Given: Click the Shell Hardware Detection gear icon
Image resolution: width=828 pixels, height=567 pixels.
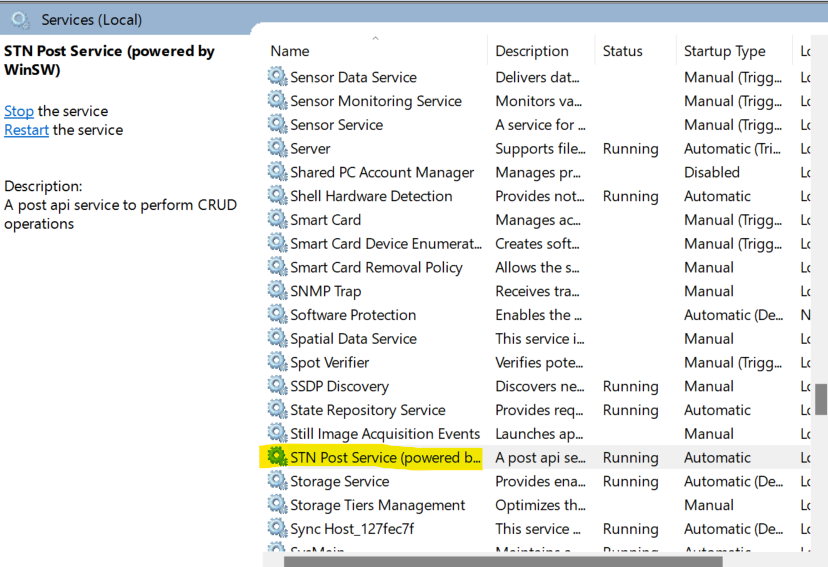Looking at the screenshot, I should click(x=277, y=195).
